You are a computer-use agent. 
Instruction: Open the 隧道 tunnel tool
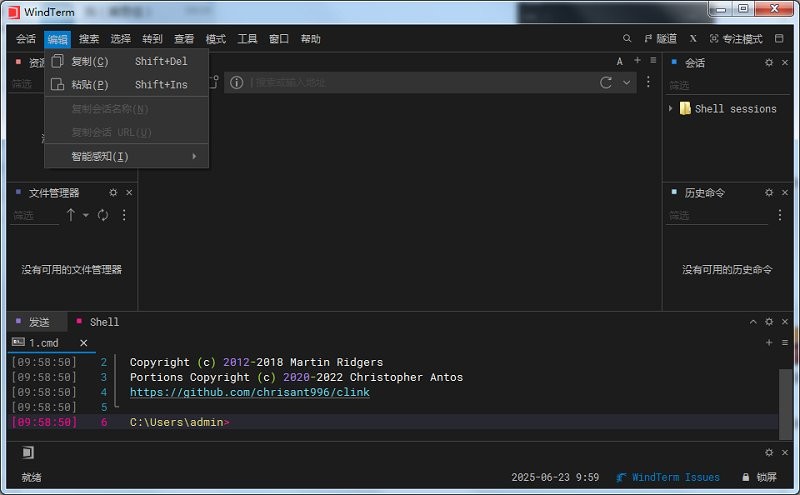pyautogui.click(x=661, y=39)
